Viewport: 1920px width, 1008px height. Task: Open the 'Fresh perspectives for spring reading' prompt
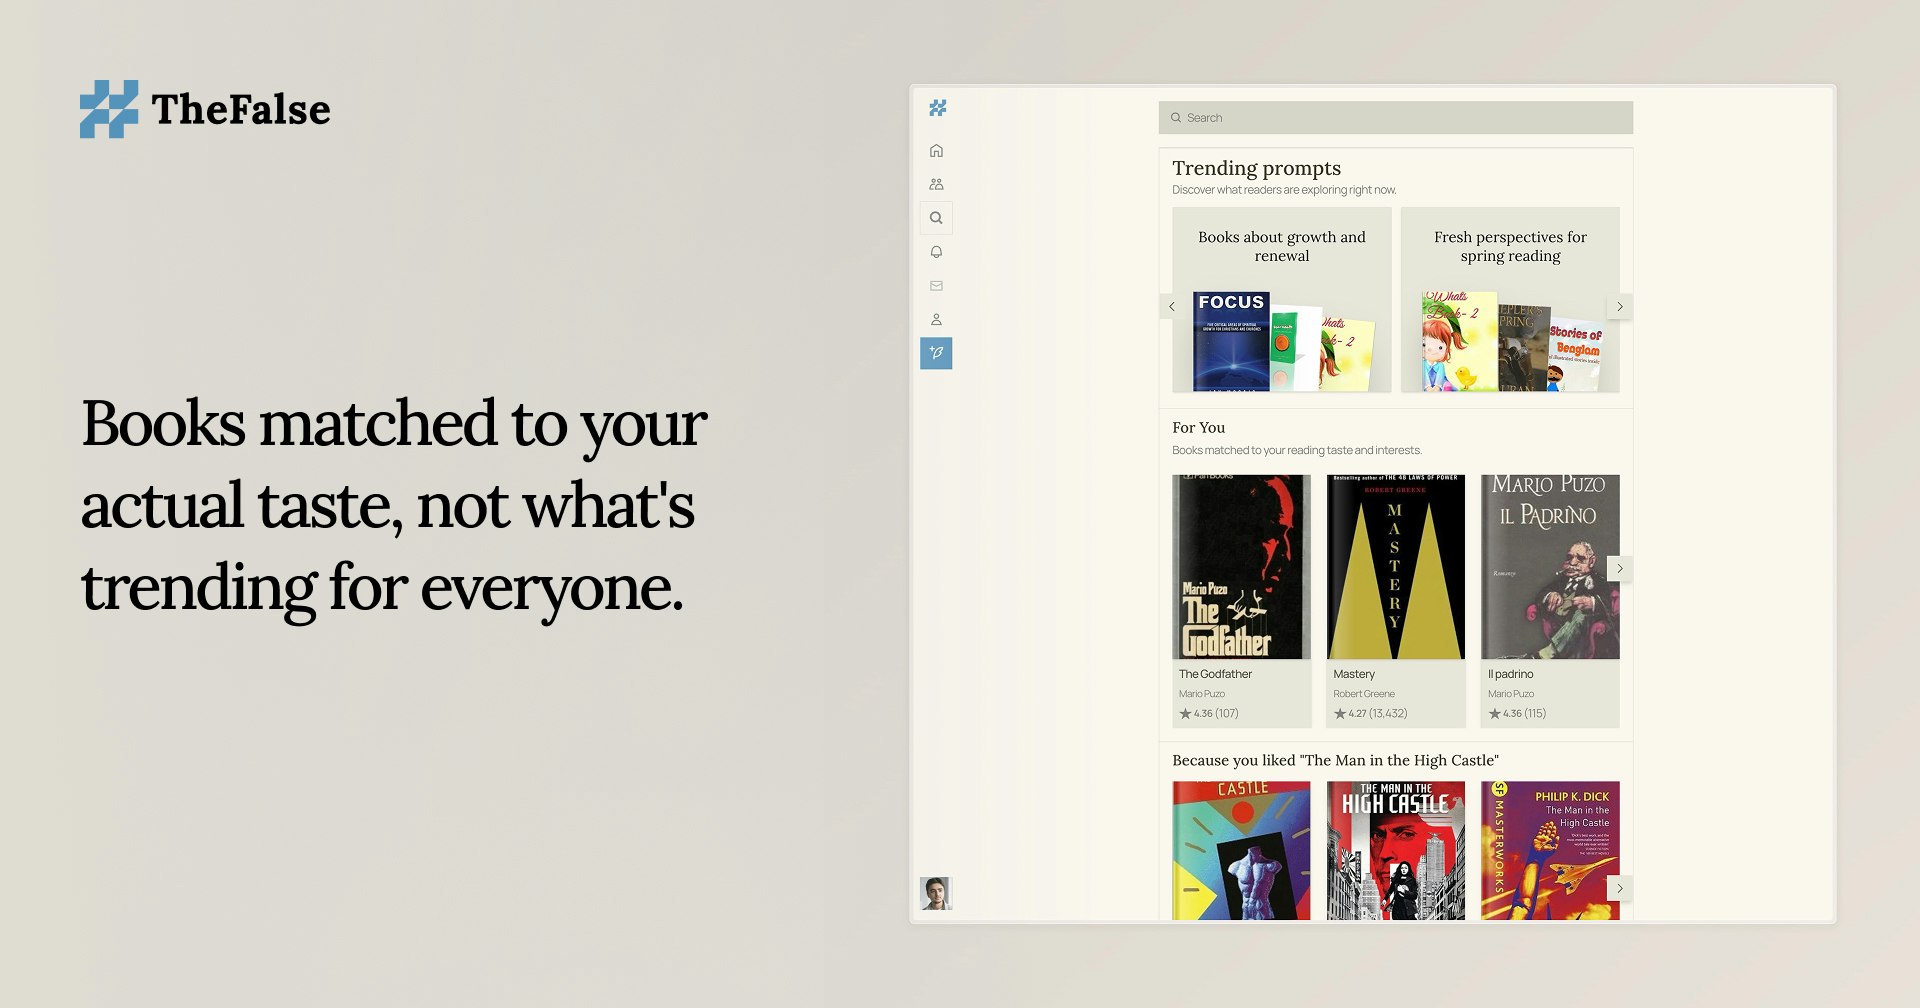1510,300
